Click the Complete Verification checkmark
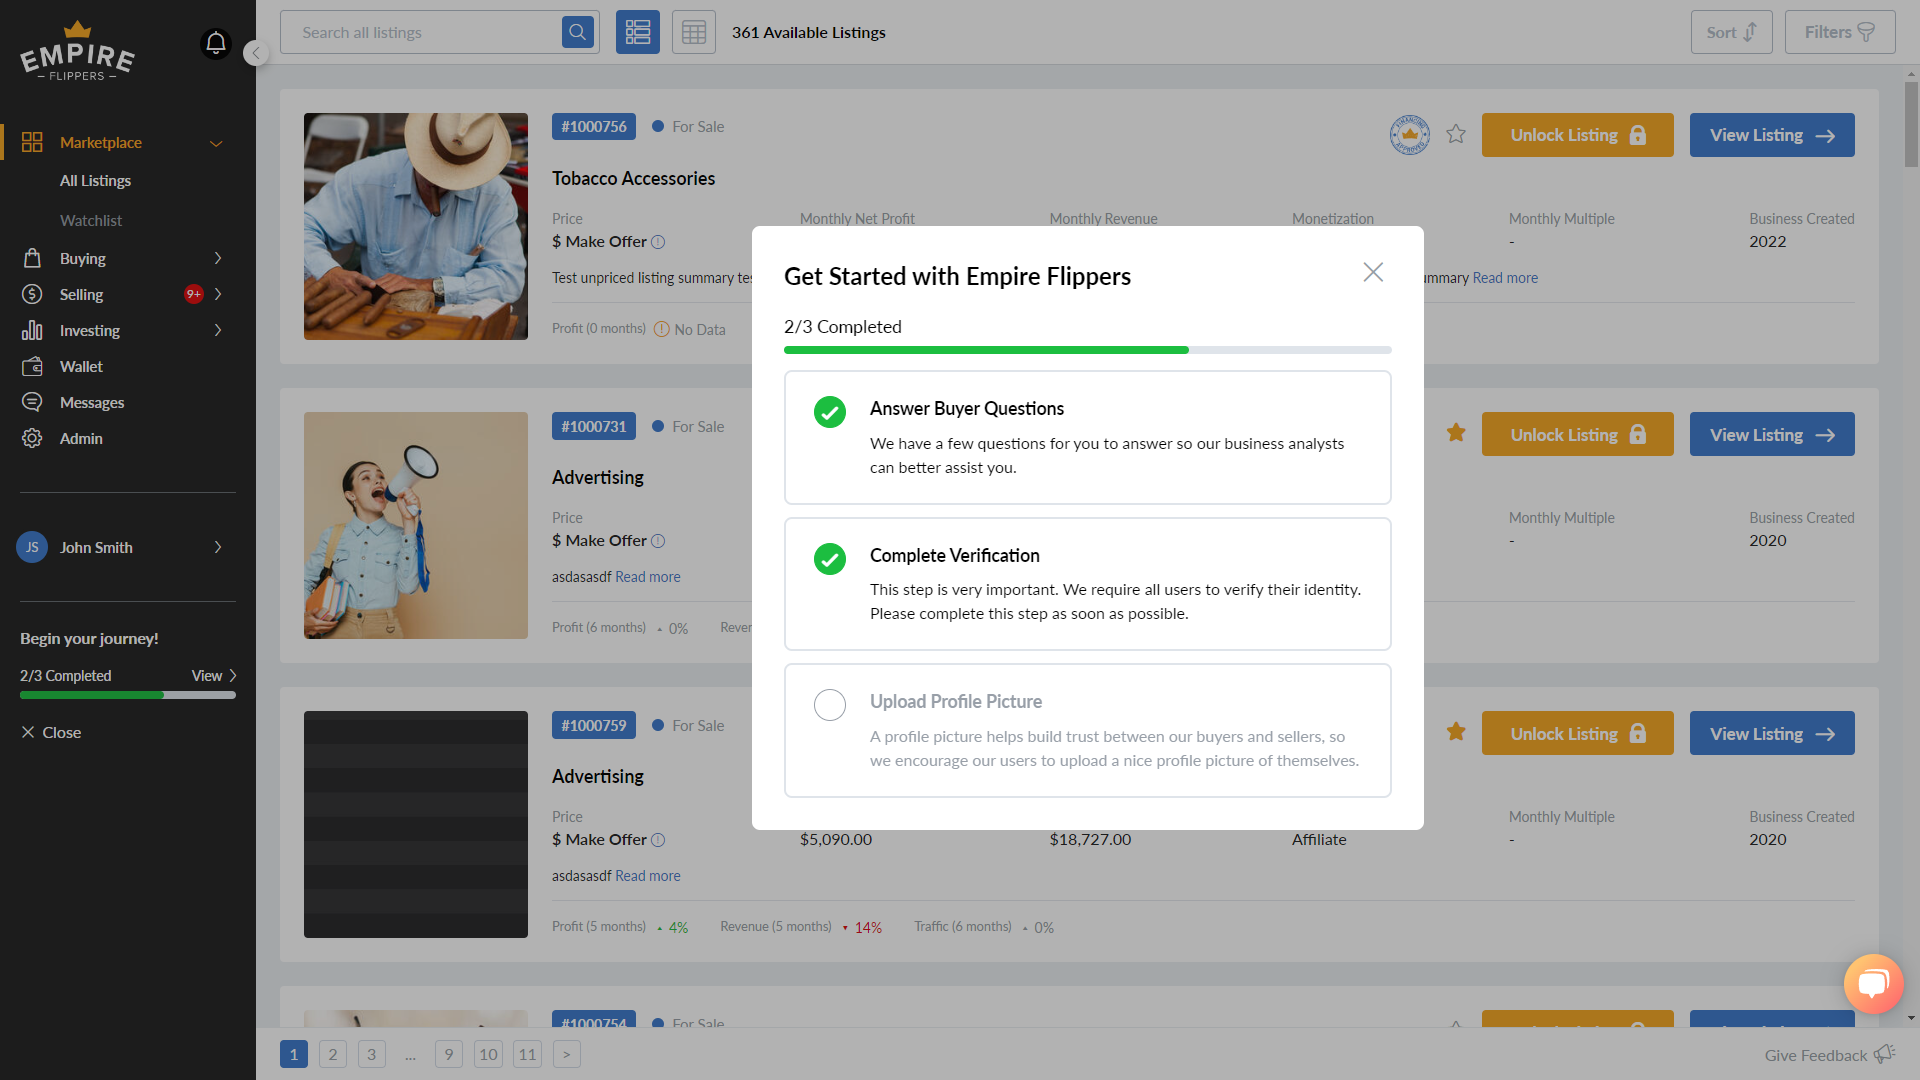This screenshot has height=1080, width=1920. tap(830, 559)
